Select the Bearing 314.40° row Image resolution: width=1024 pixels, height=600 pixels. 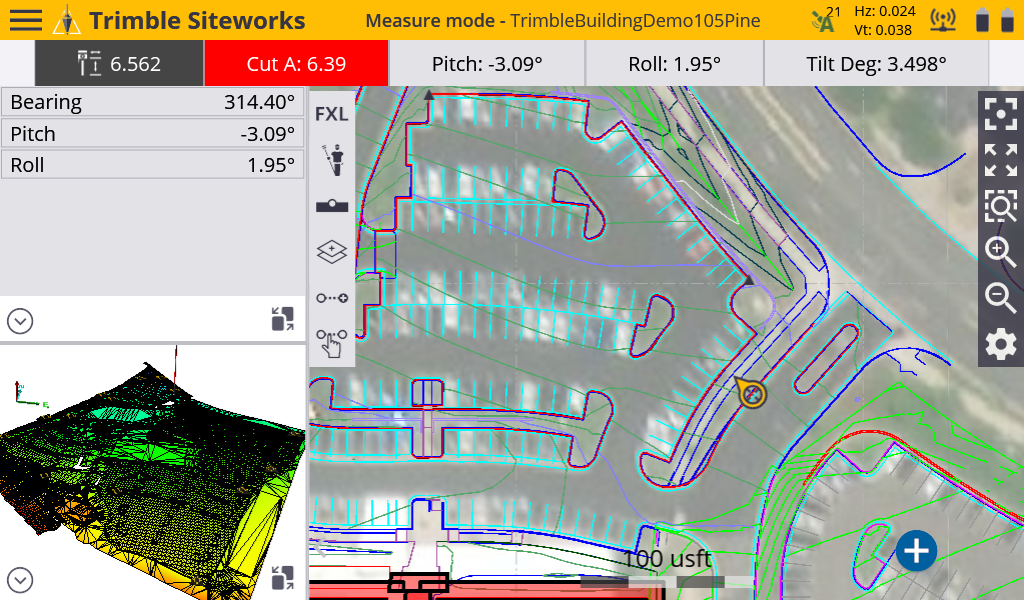[153, 103]
